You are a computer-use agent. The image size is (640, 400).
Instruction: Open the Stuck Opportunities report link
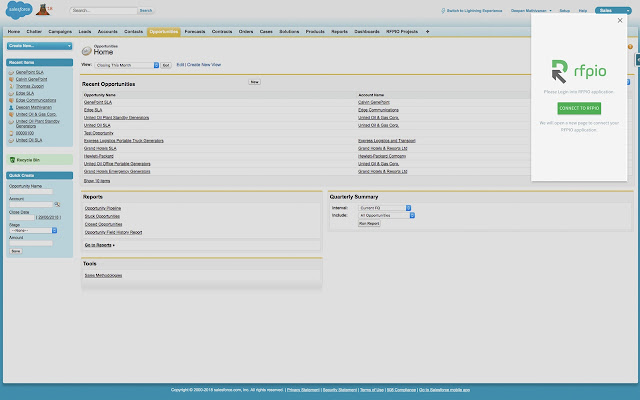[102, 216]
